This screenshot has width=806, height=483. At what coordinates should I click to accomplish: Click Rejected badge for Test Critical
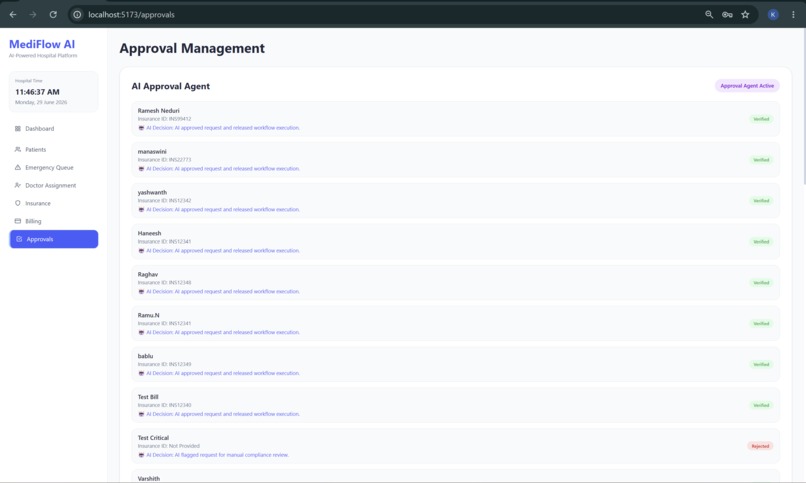(760, 446)
